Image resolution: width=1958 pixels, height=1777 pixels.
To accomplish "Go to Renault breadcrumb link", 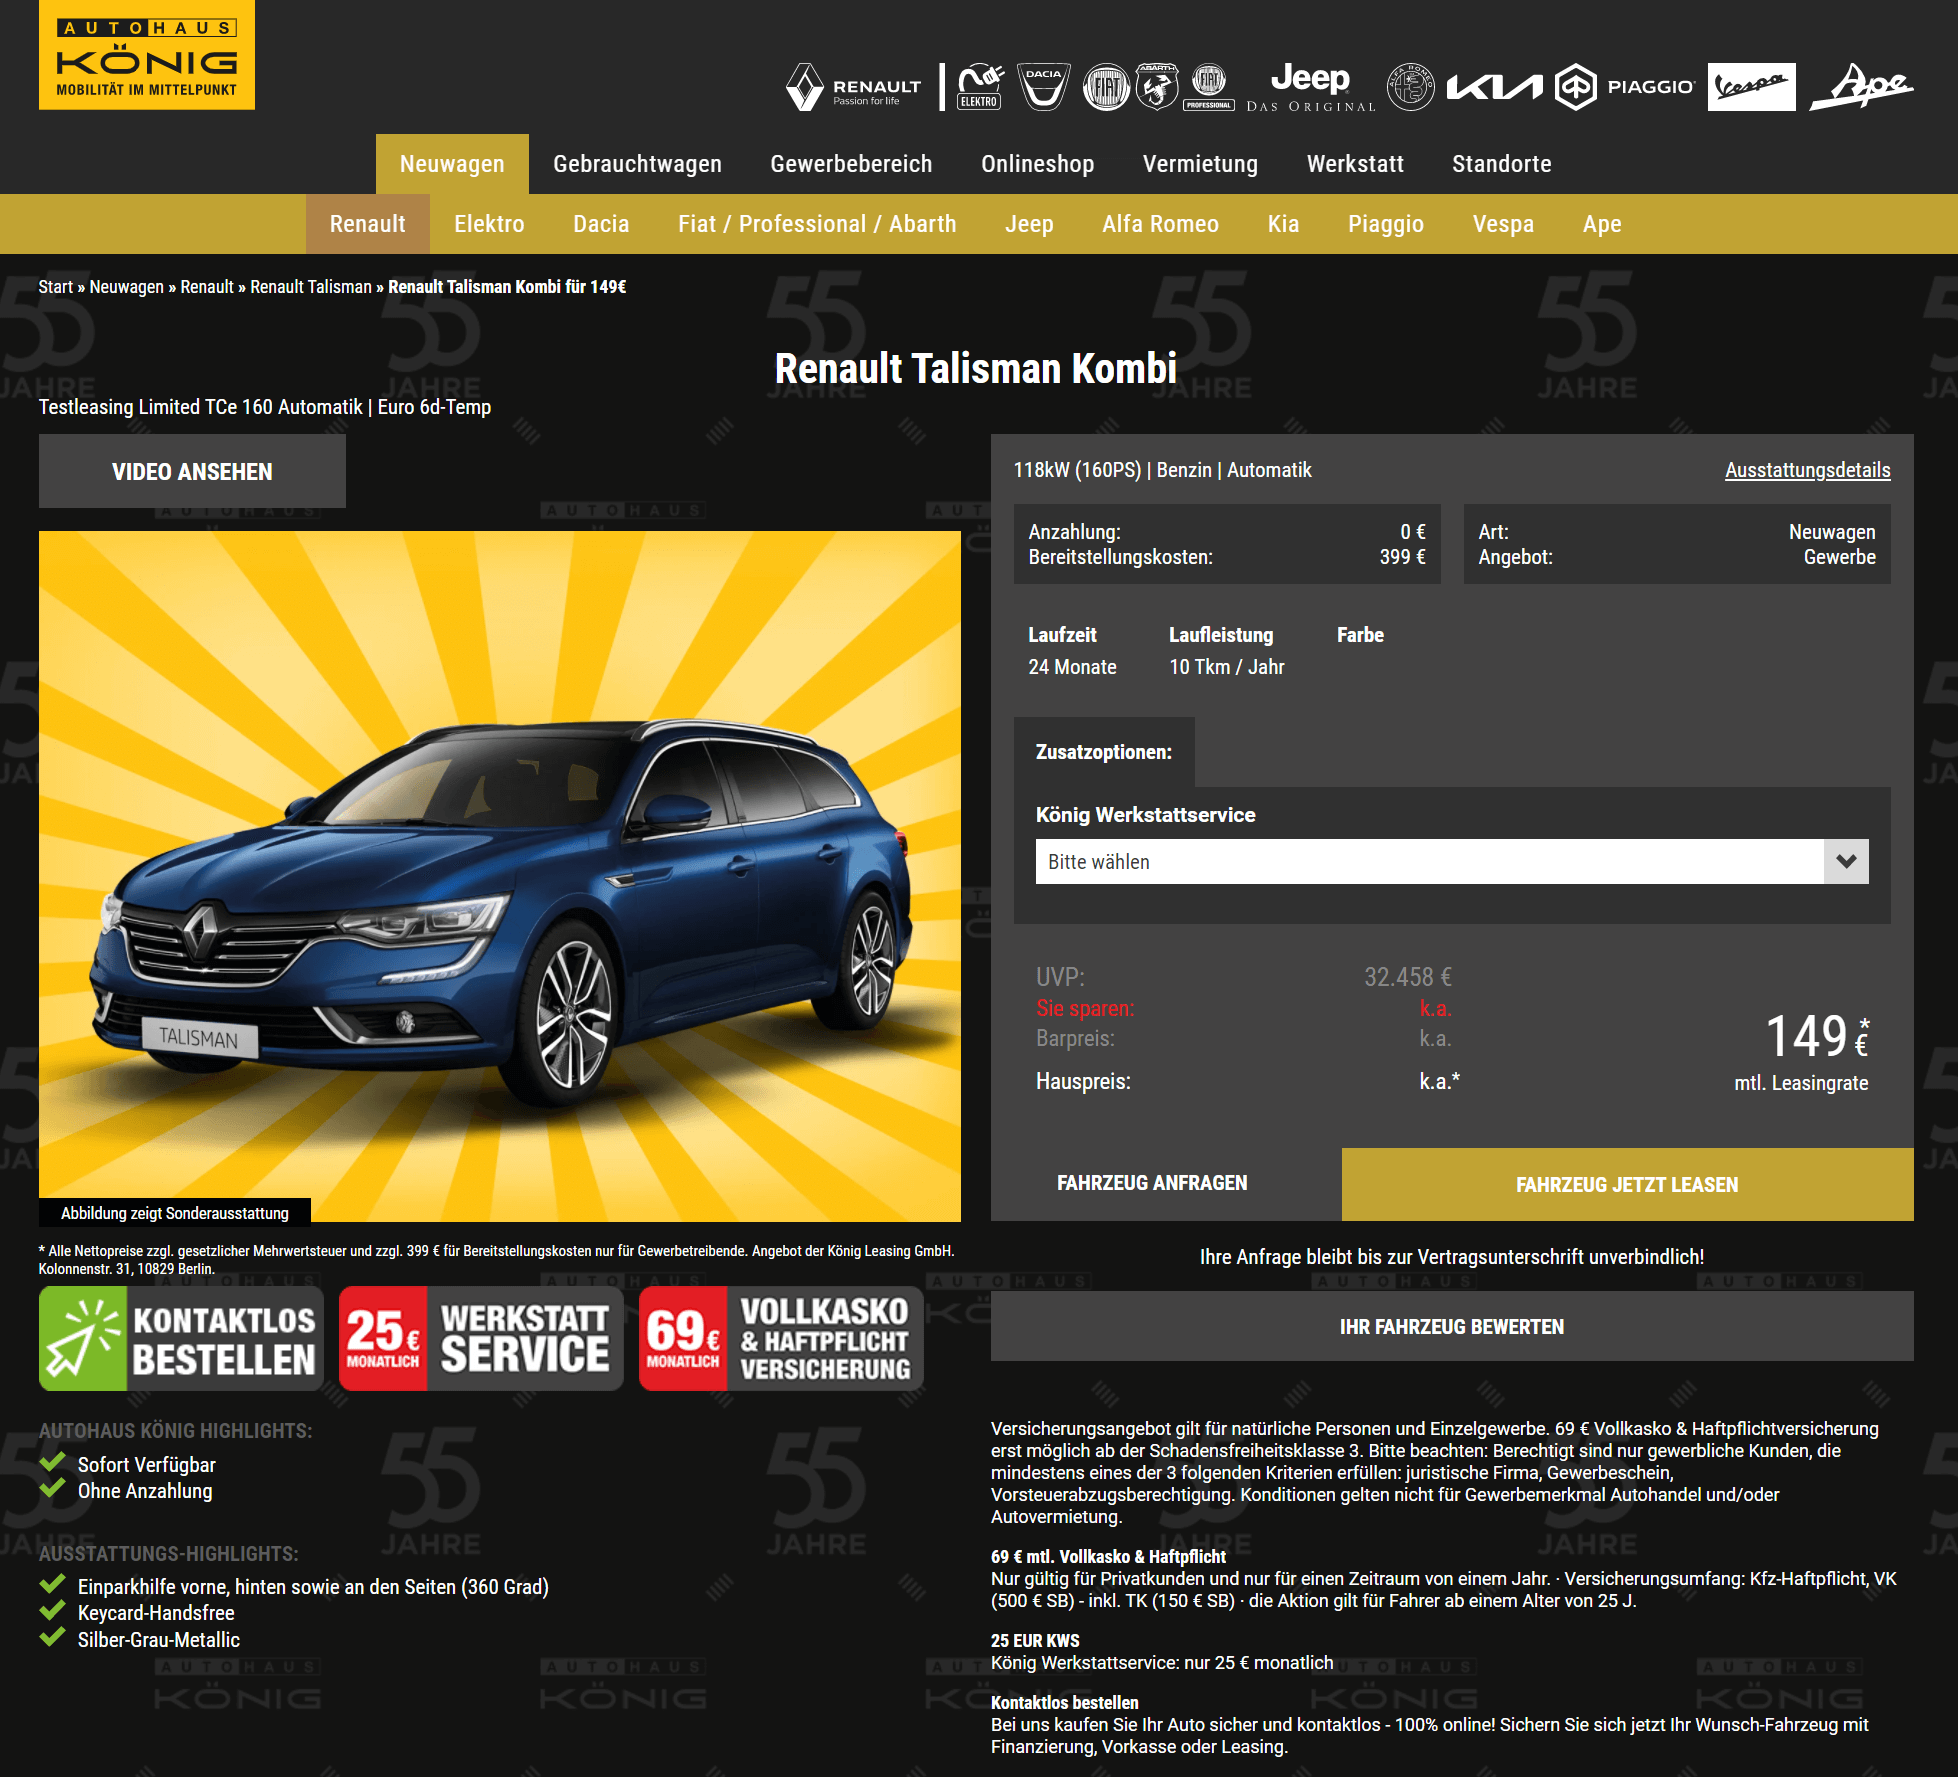I will pos(206,287).
